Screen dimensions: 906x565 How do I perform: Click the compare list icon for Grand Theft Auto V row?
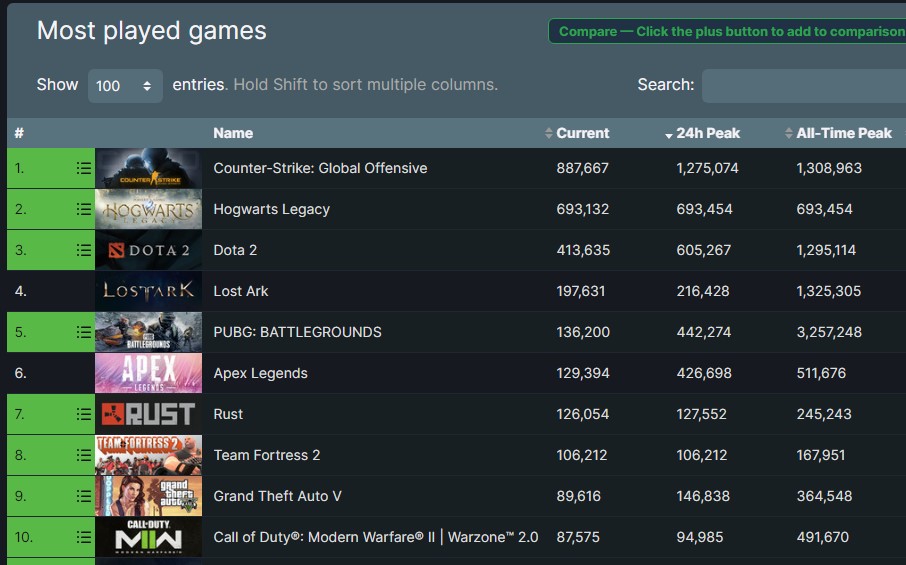tap(84, 496)
